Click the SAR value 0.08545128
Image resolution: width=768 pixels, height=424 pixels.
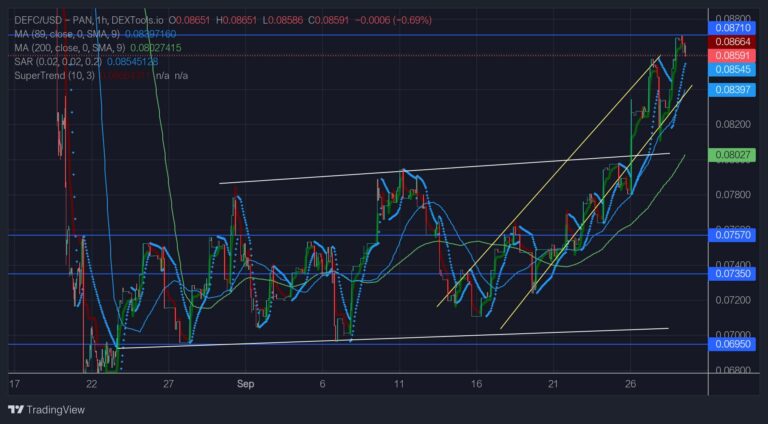pos(132,62)
